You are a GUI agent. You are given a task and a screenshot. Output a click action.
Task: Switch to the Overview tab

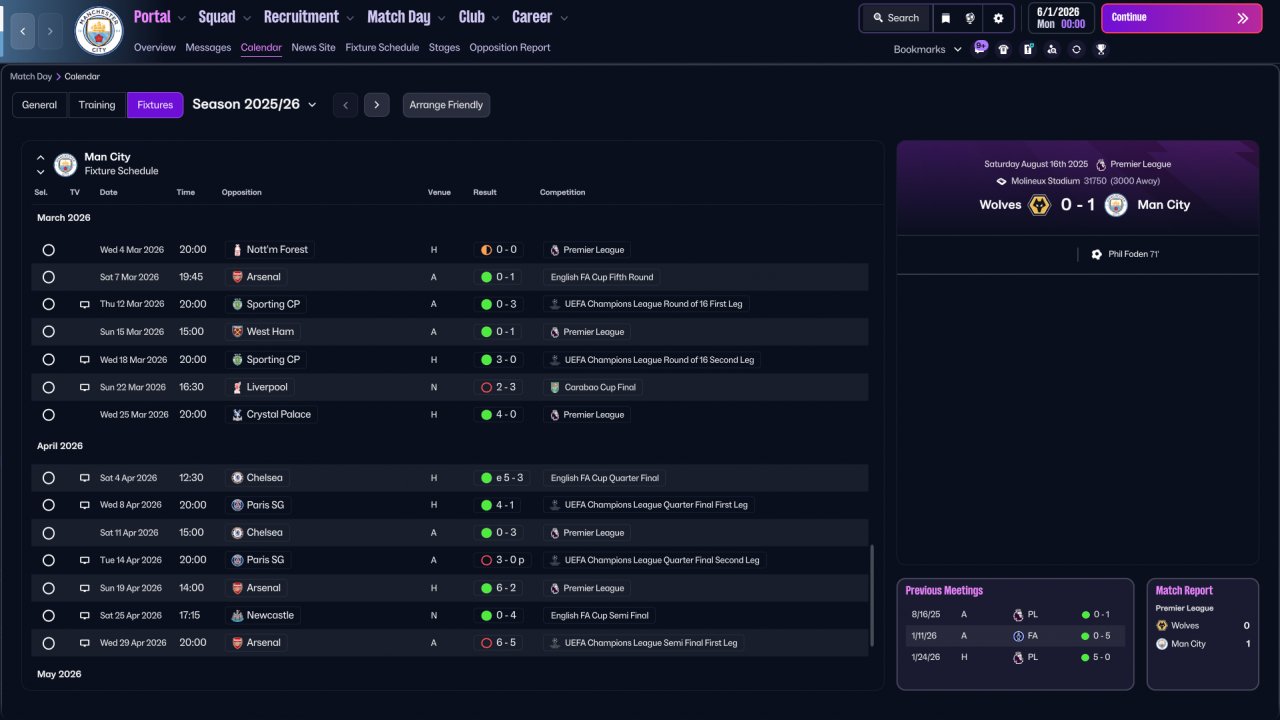(x=154, y=48)
